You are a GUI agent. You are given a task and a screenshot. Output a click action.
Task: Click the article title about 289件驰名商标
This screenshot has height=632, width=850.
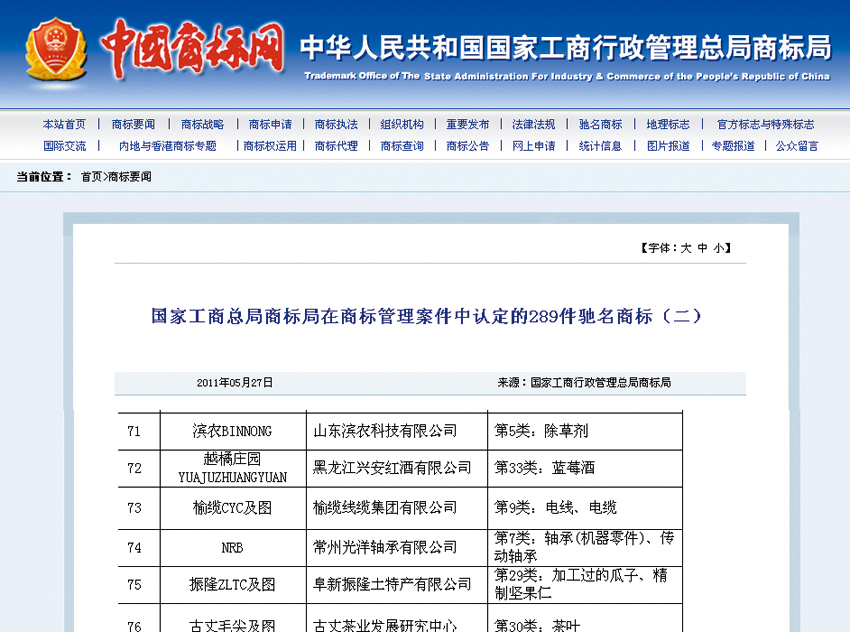[427, 316]
